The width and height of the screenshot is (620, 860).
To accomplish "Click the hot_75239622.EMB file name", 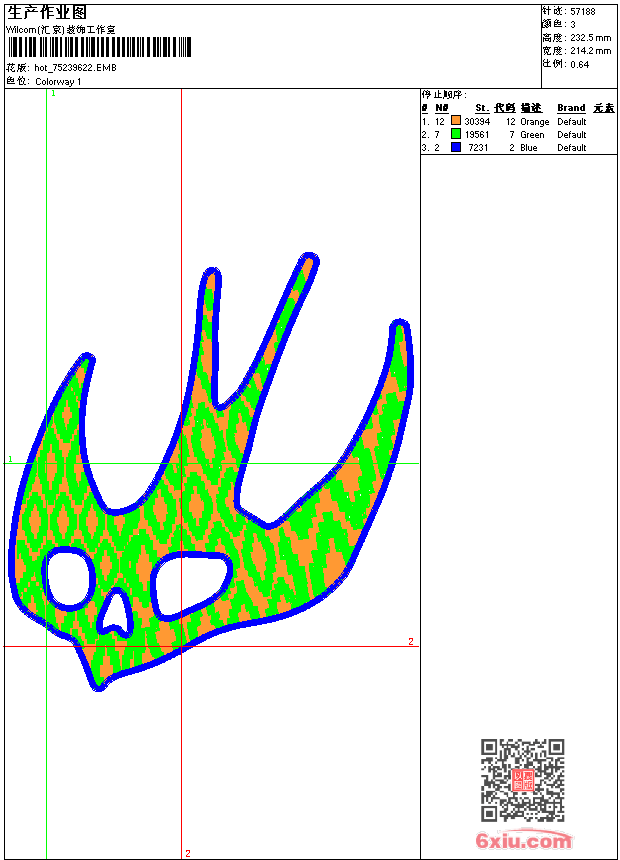I will (x=74, y=69).
